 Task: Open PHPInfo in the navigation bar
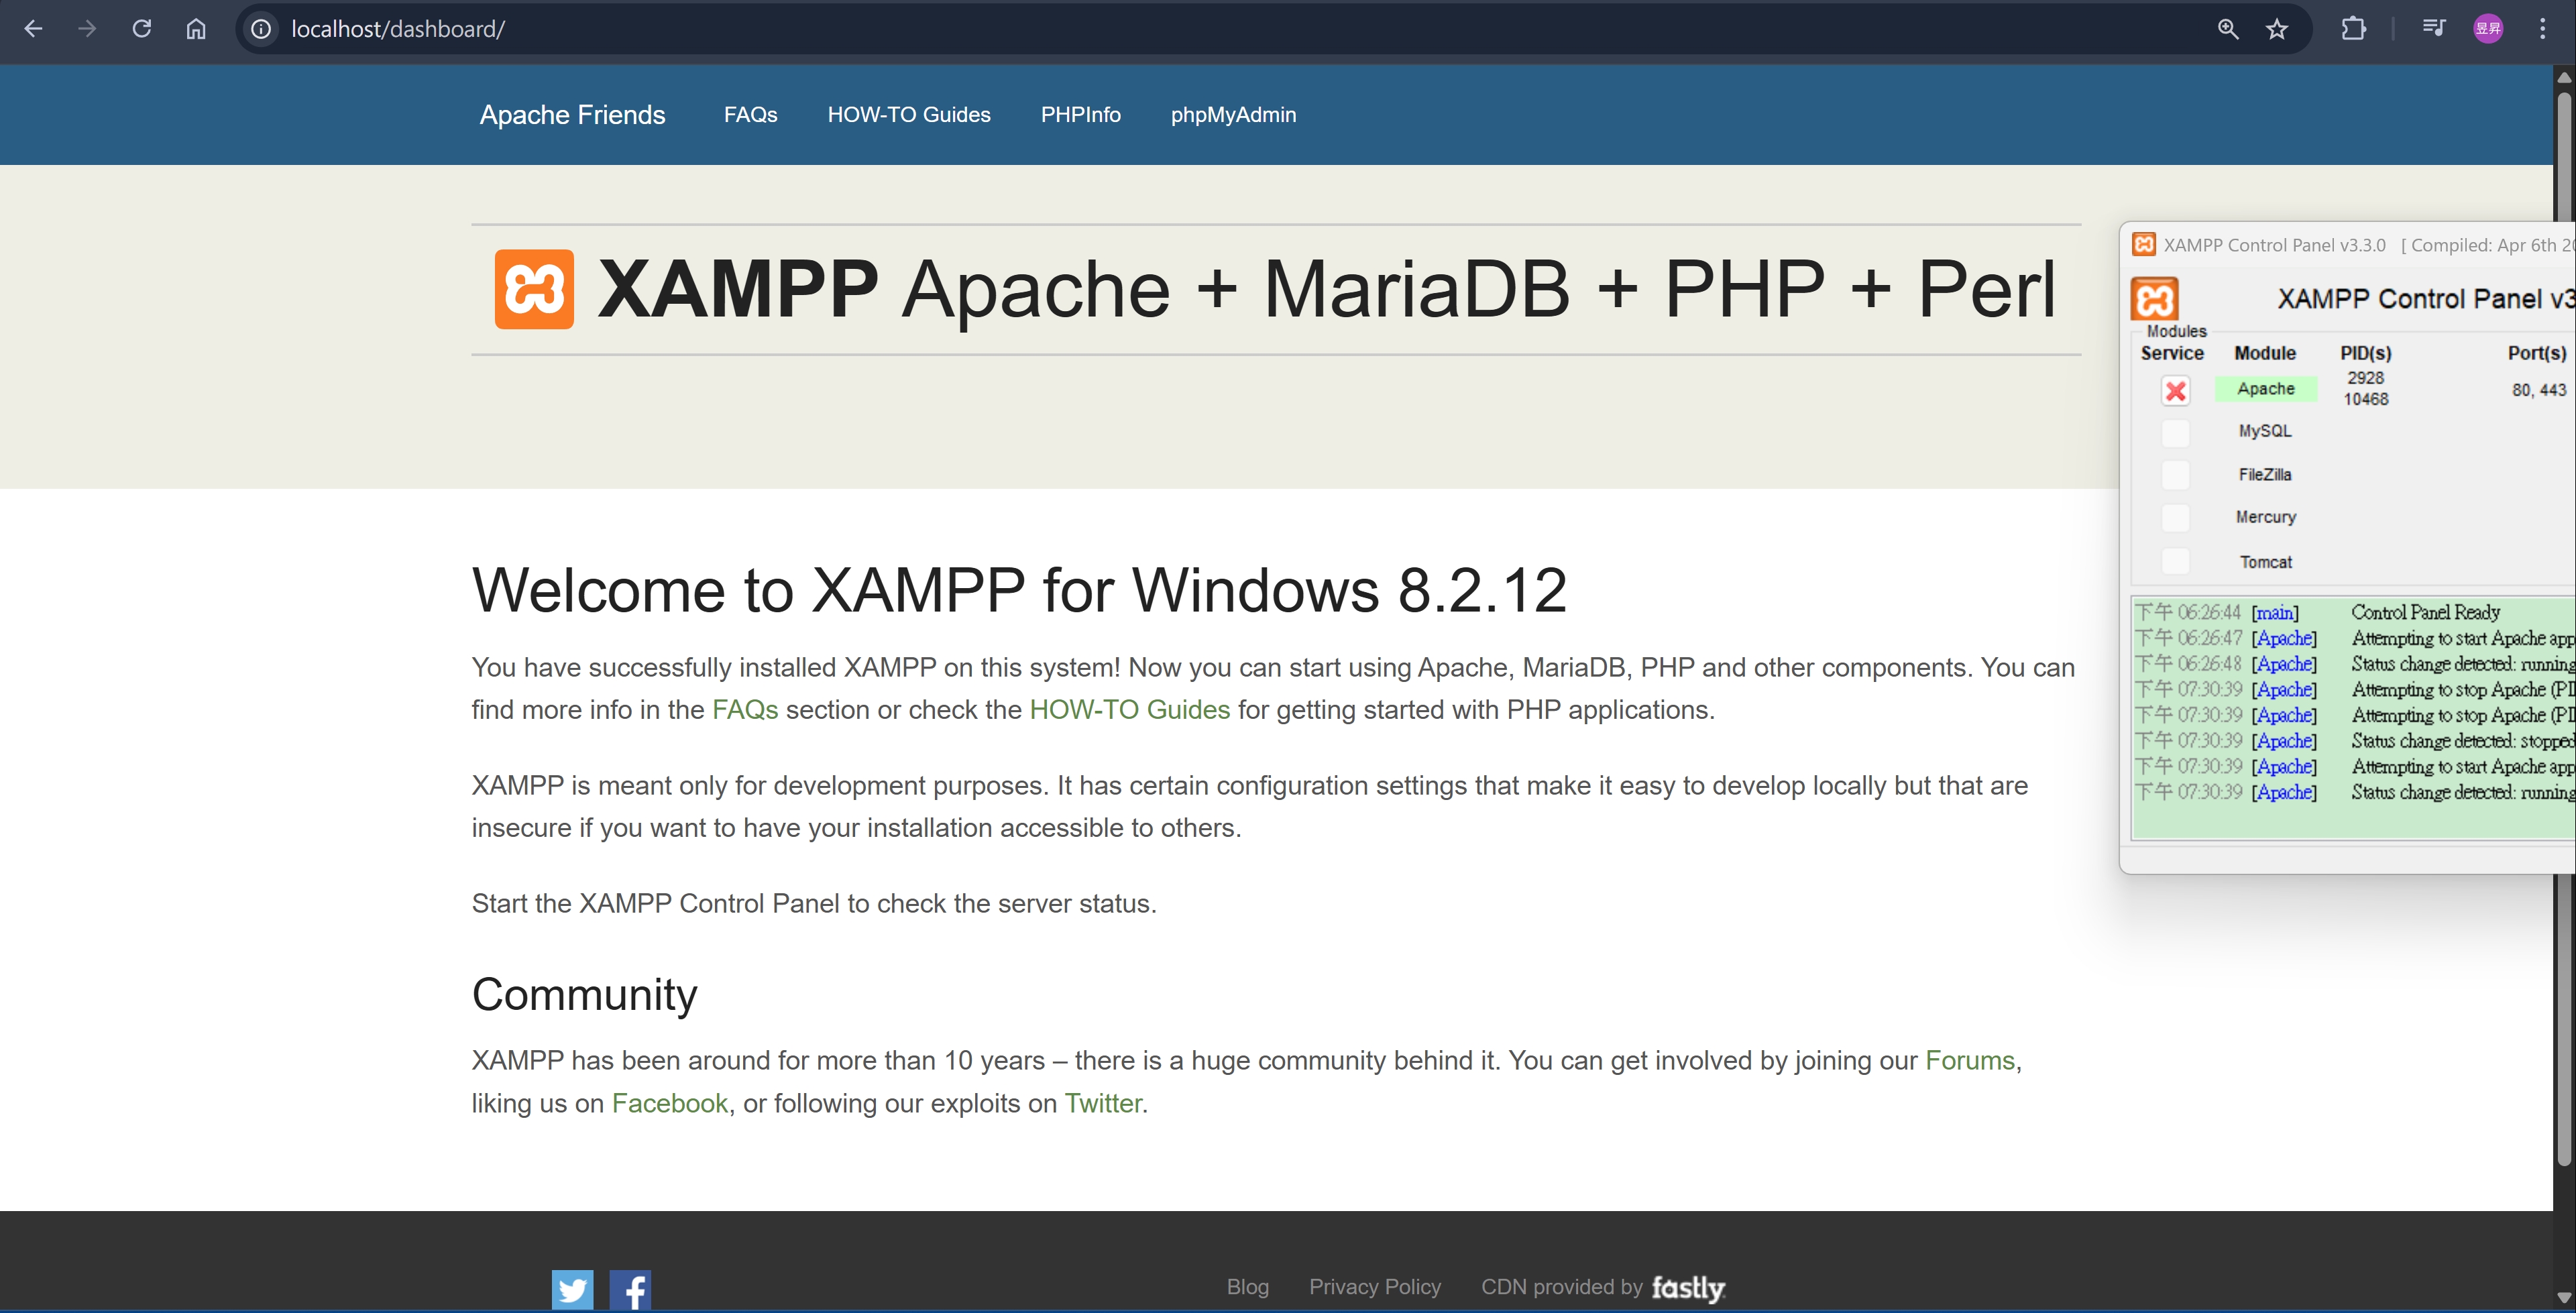point(1080,115)
